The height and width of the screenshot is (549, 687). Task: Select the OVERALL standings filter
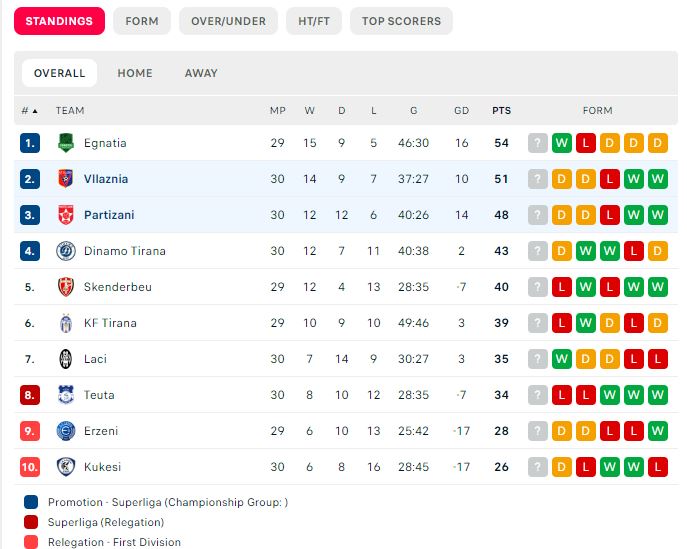60,73
